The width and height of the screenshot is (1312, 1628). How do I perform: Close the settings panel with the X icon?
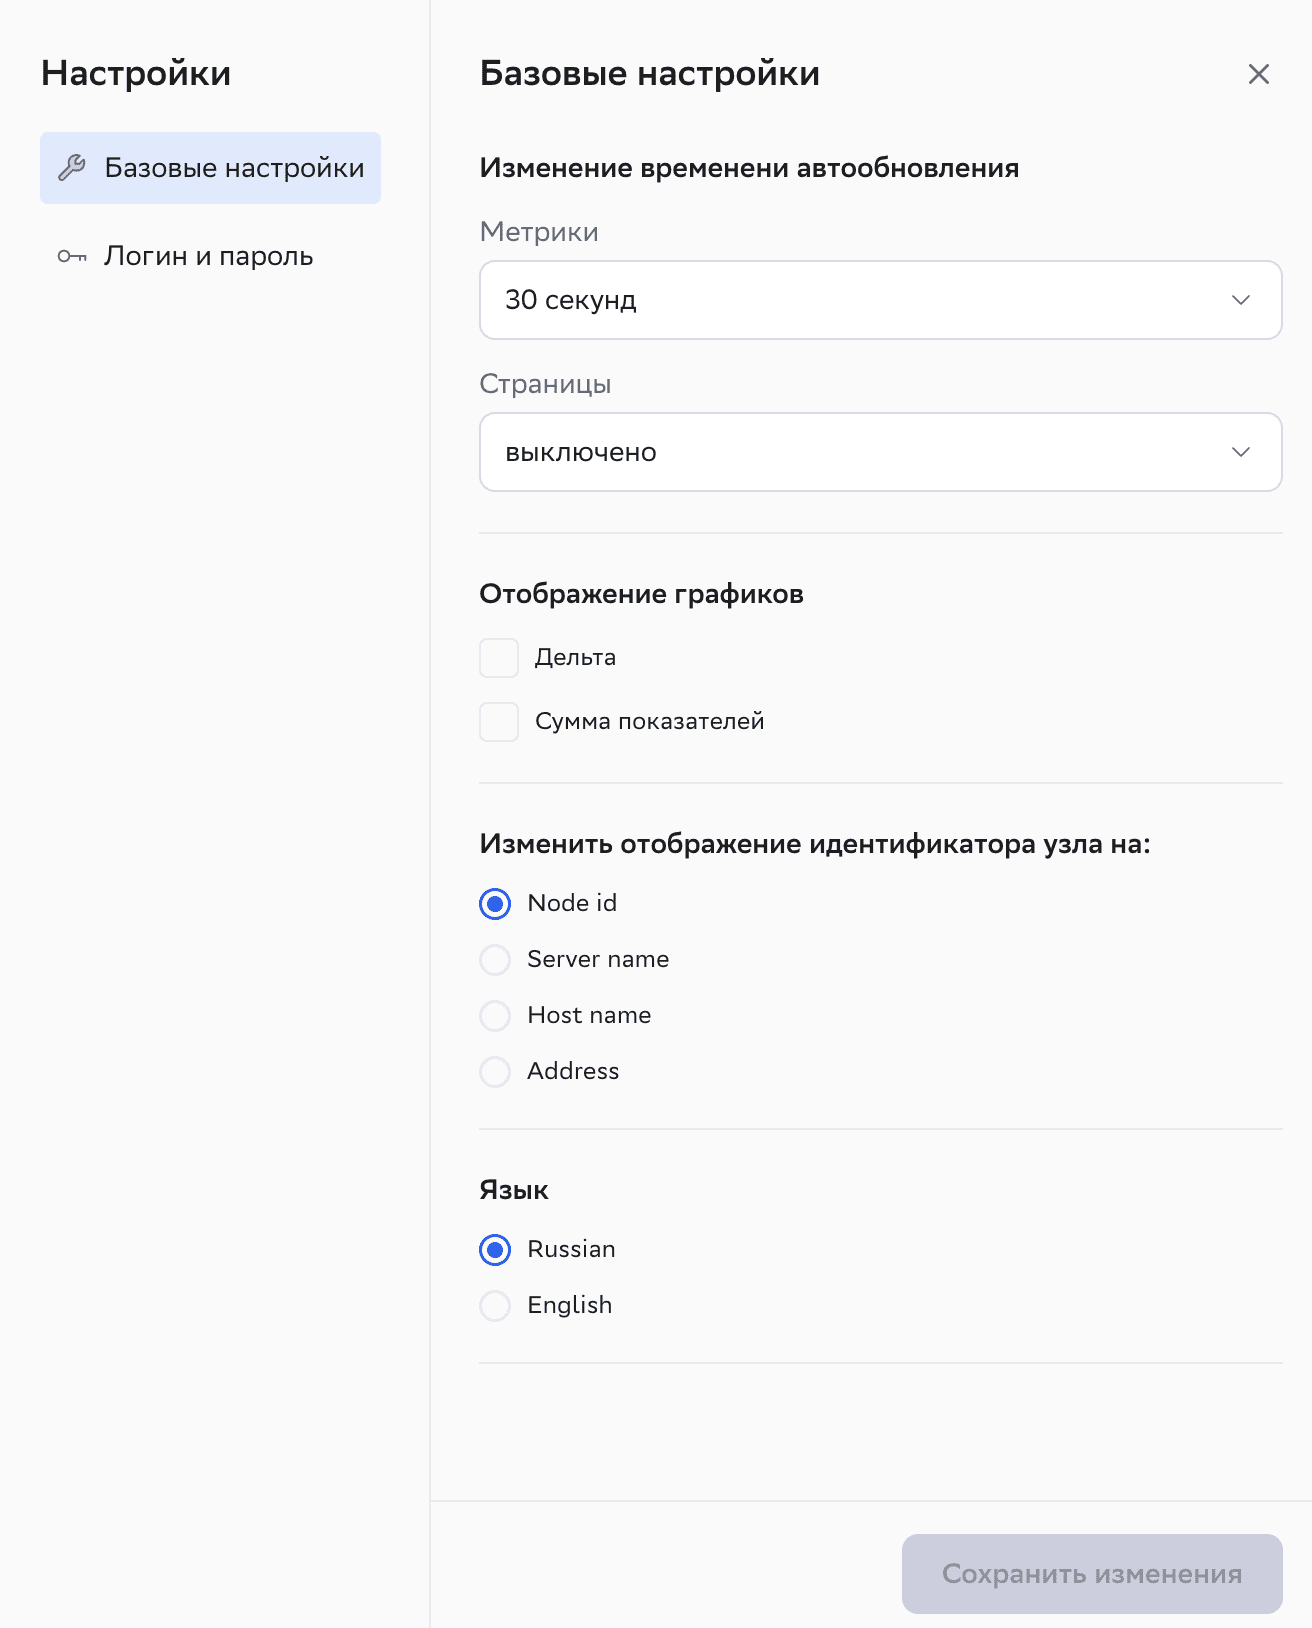[x=1258, y=74]
